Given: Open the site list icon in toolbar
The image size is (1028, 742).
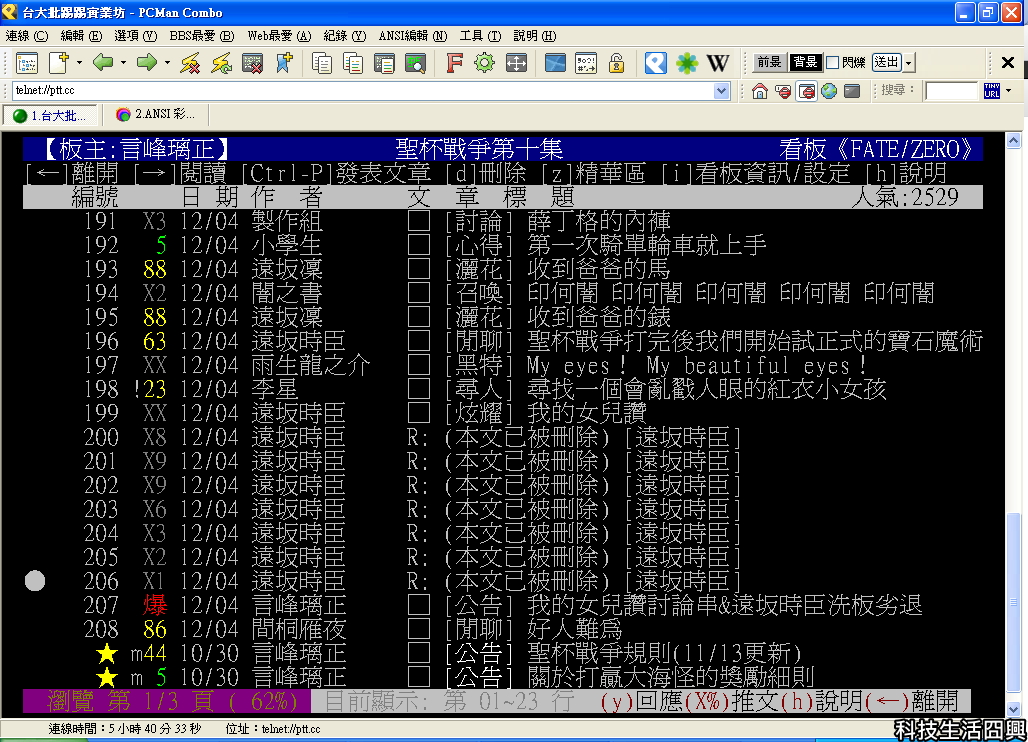Looking at the screenshot, I should pos(27,63).
